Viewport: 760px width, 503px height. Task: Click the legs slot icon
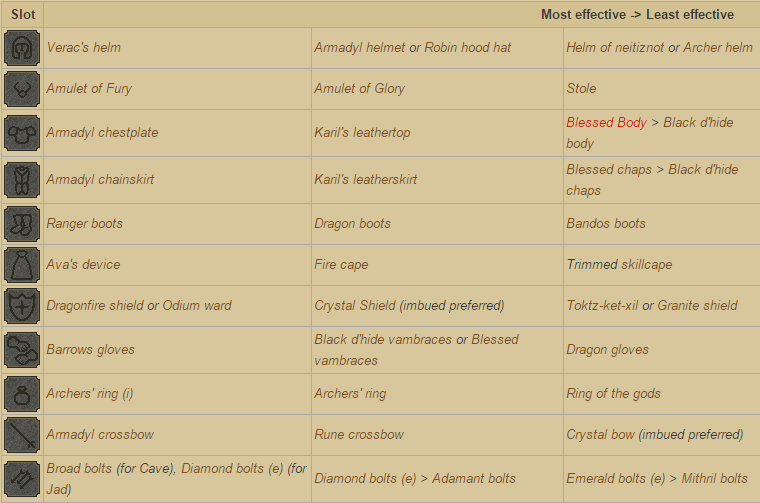coord(22,180)
